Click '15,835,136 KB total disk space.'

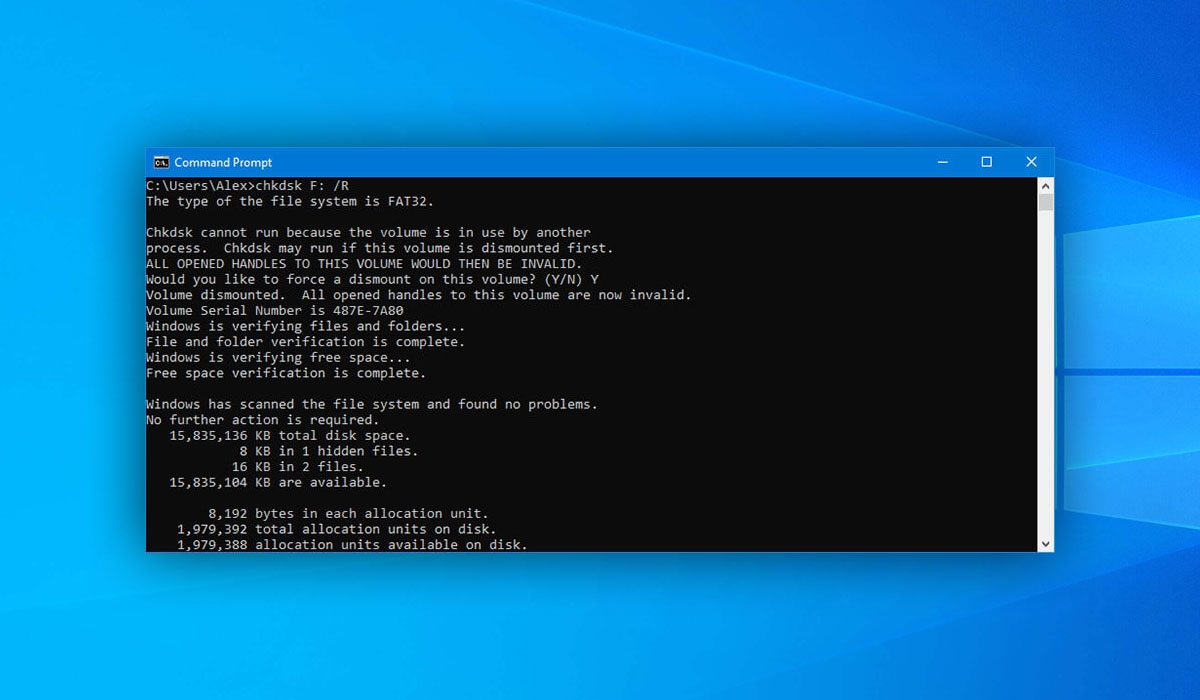pos(290,435)
